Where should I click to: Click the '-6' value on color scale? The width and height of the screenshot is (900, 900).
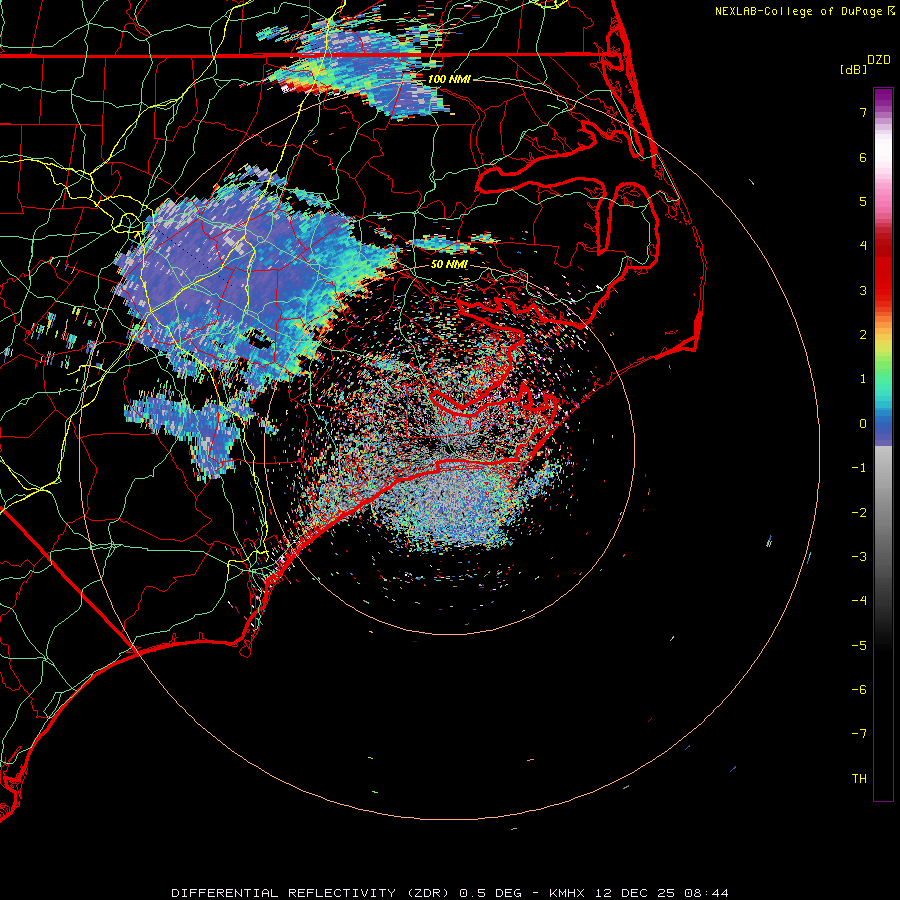[x=859, y=690]
